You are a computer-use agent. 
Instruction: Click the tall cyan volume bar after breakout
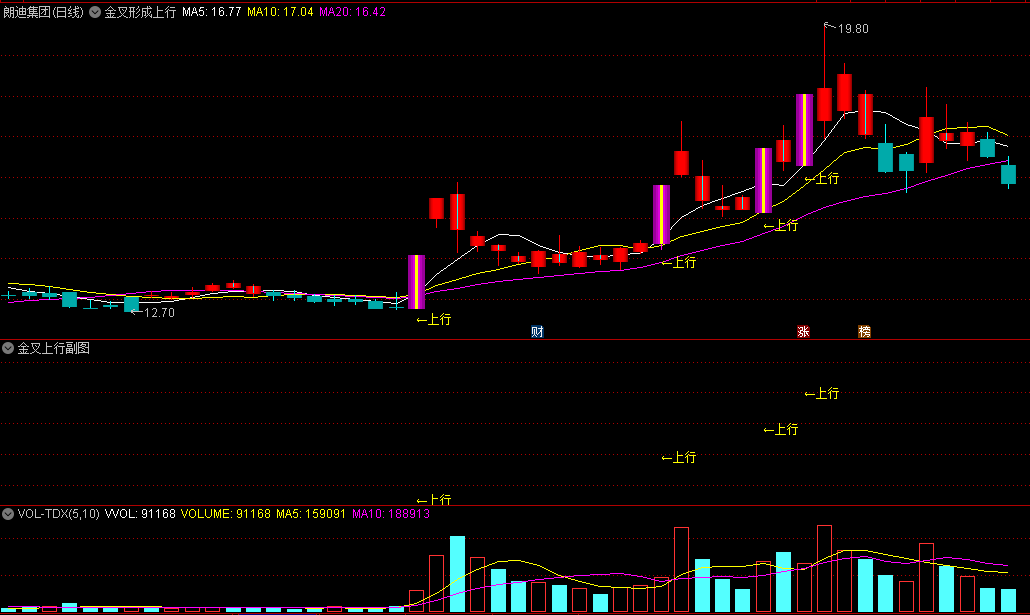point(457,574)
